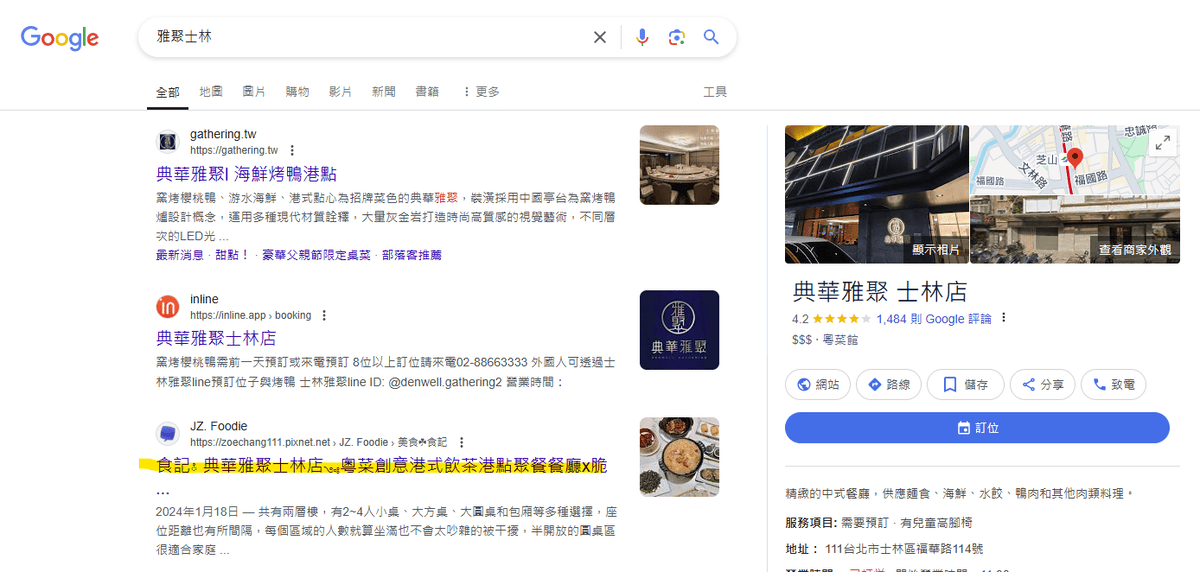Click the 部落客推薦 sitelink
Image resolution: width=1200 pixels, height=572 pixels.
(x=411, y=255)
